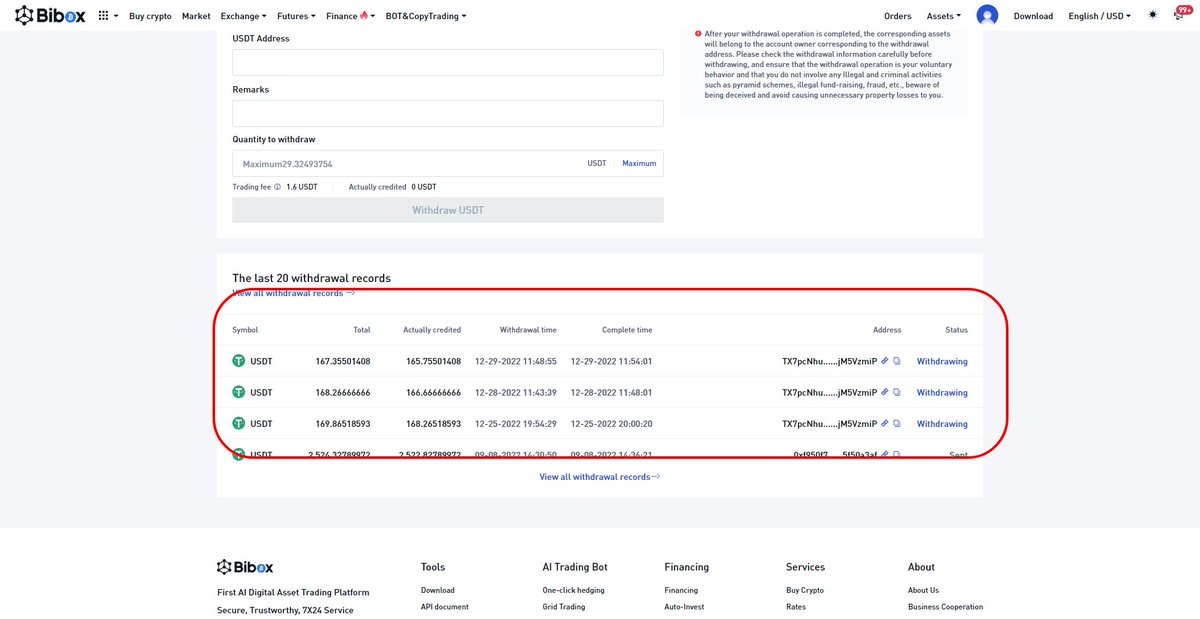Click the Status column header

pos(957,330)
